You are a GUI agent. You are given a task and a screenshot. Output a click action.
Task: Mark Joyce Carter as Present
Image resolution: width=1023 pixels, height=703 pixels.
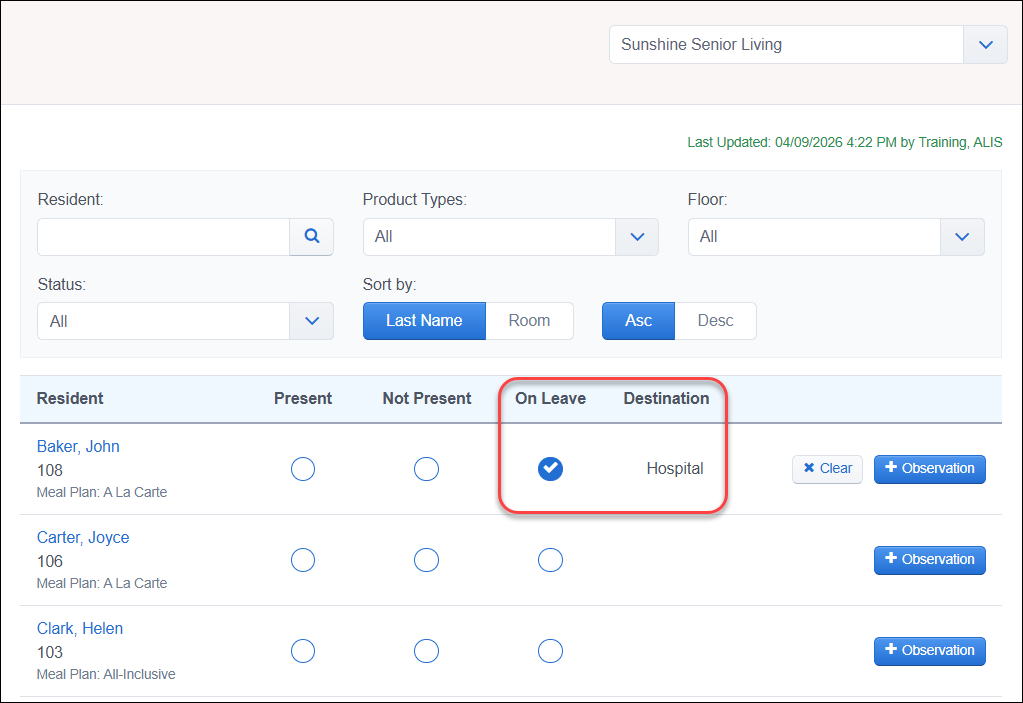coord(303,560)
